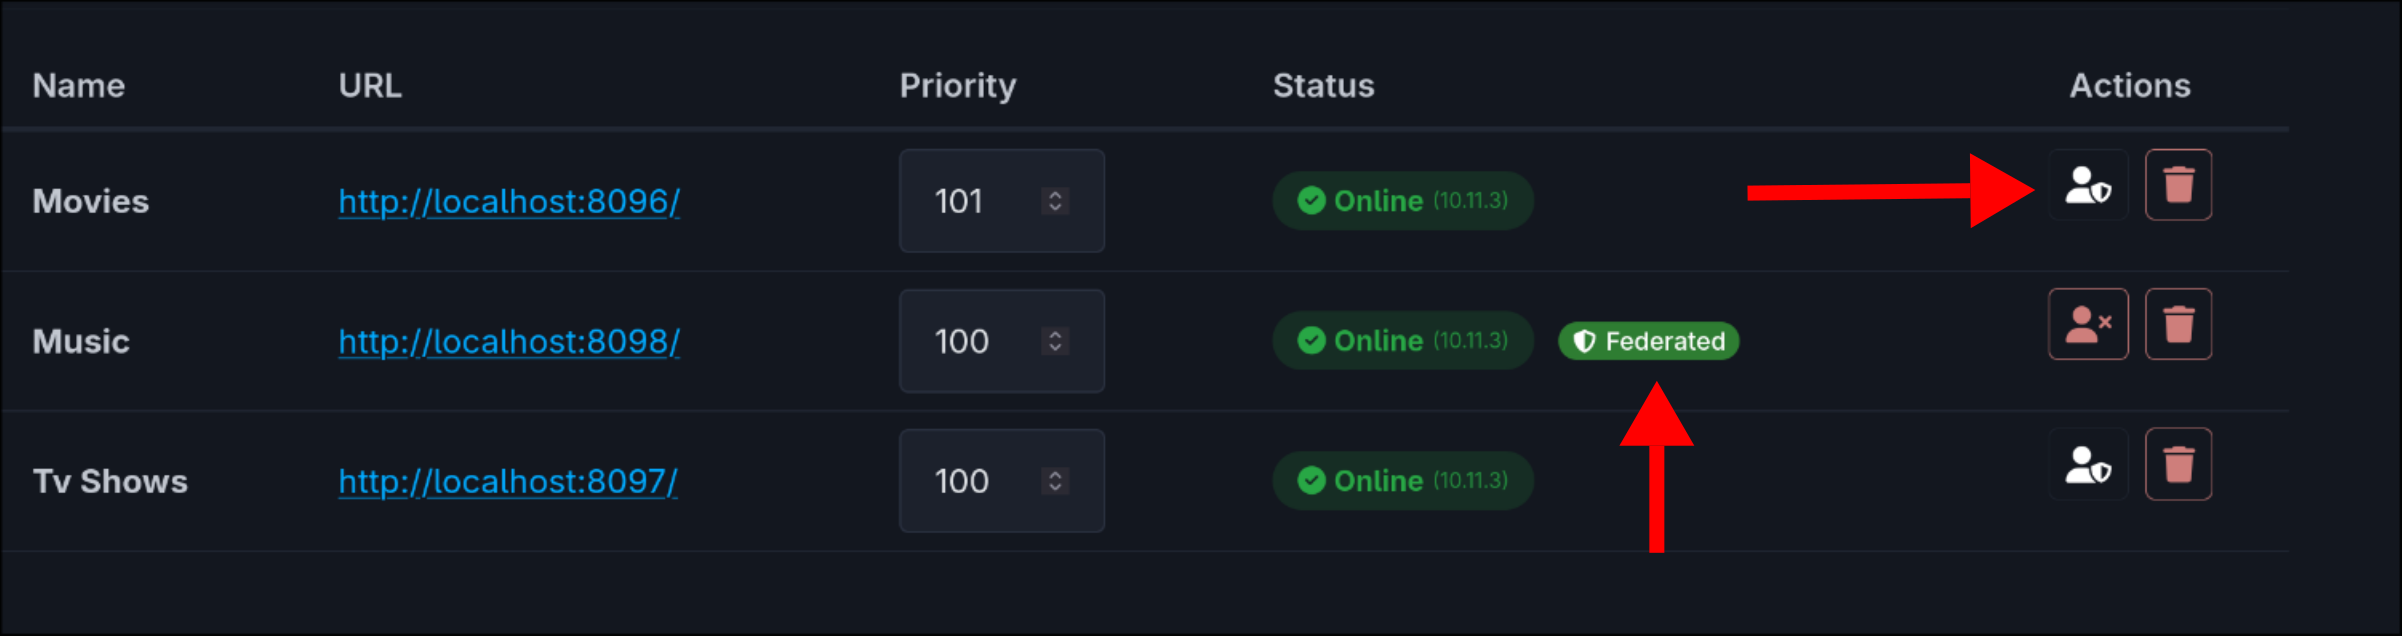This screenshot has width=2402, height=636.
Task: Decrement the Music priority stepper
Action: 1054,348
